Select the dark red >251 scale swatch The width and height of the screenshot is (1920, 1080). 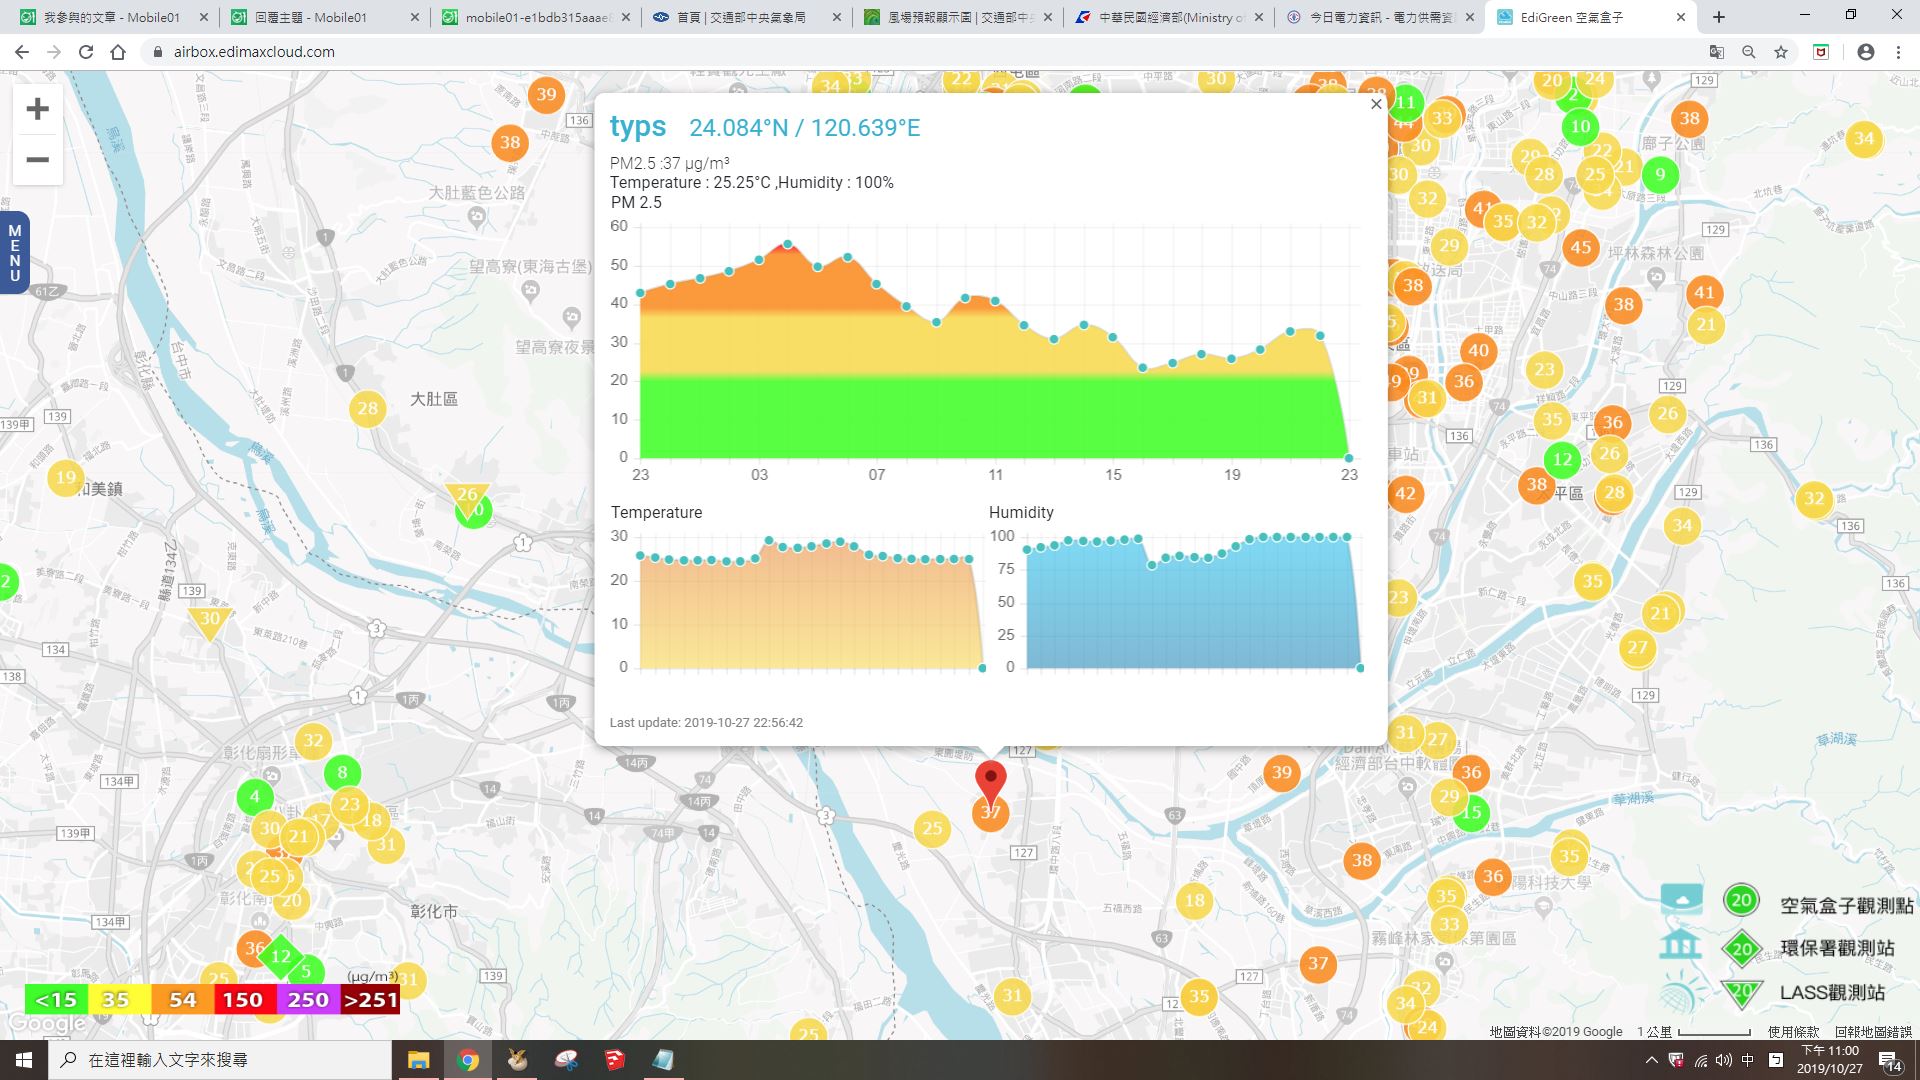point(370,1000)
